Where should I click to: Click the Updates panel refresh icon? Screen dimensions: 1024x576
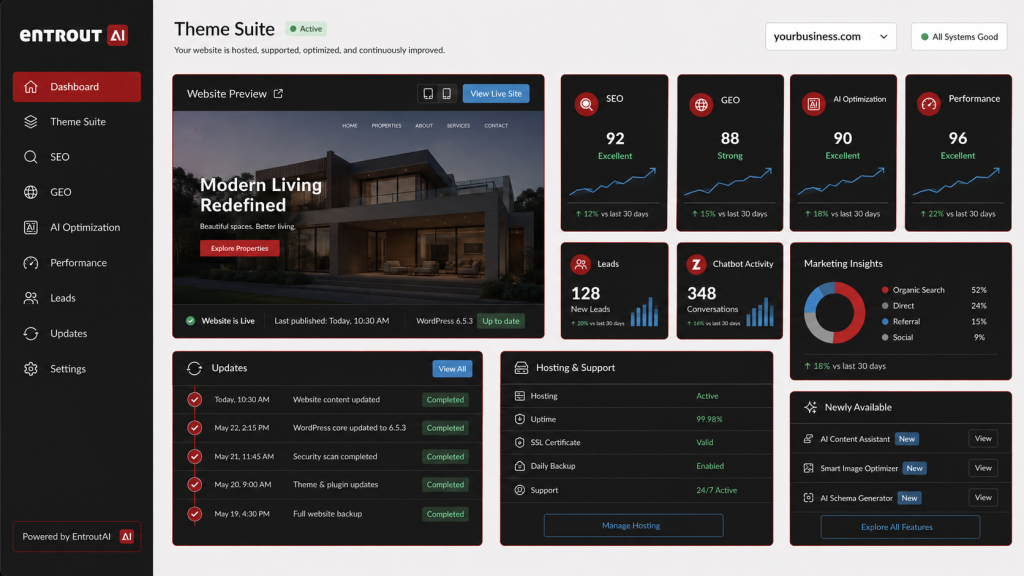point(194,368)
